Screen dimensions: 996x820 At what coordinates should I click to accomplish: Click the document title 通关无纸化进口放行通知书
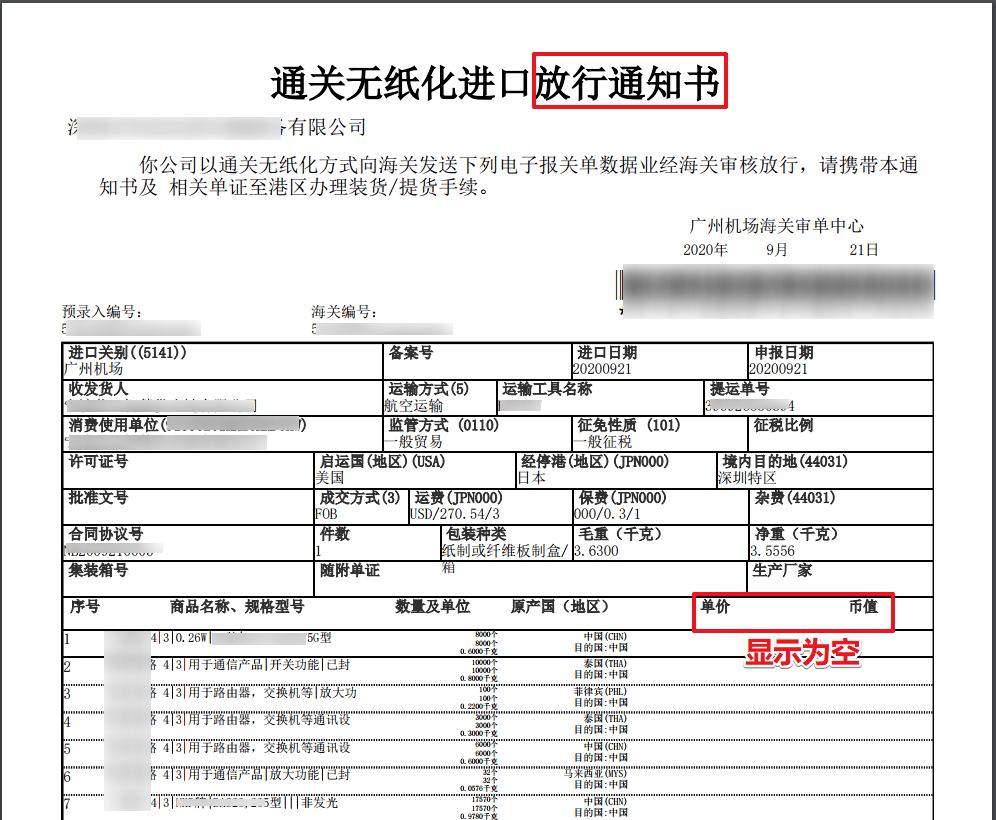coord(495,83)
